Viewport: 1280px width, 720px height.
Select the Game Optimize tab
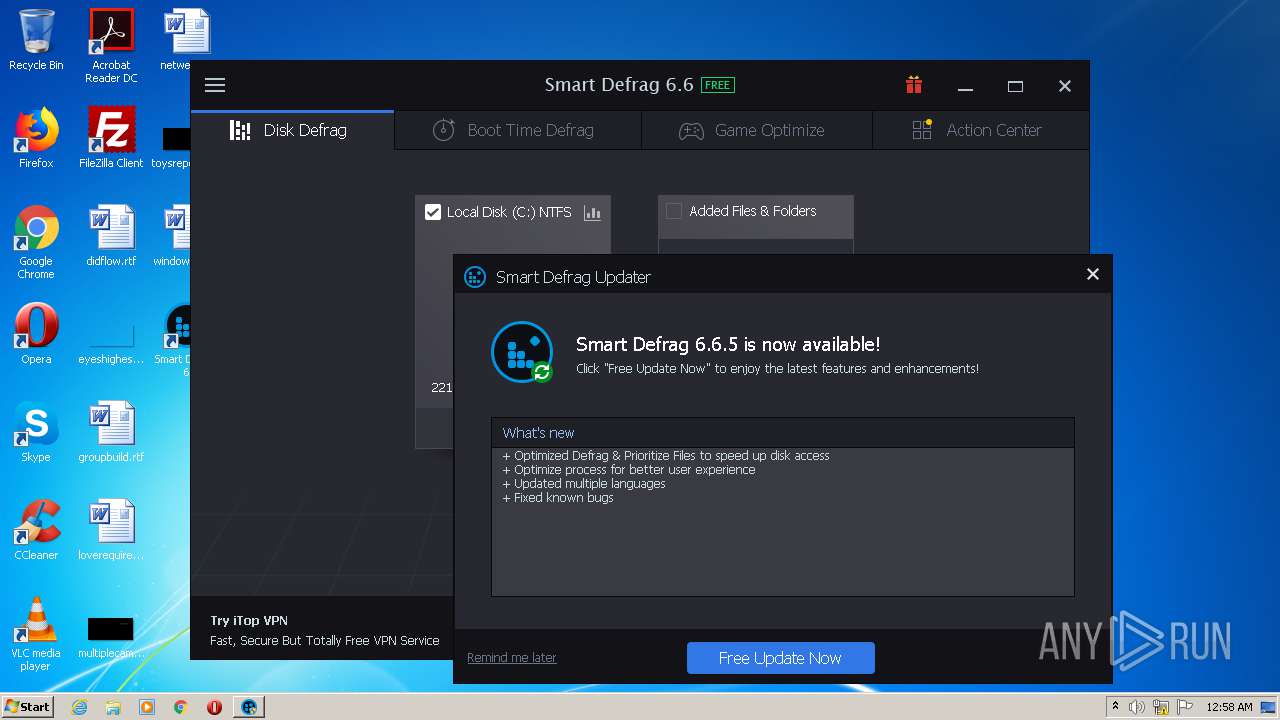[757, 130]
